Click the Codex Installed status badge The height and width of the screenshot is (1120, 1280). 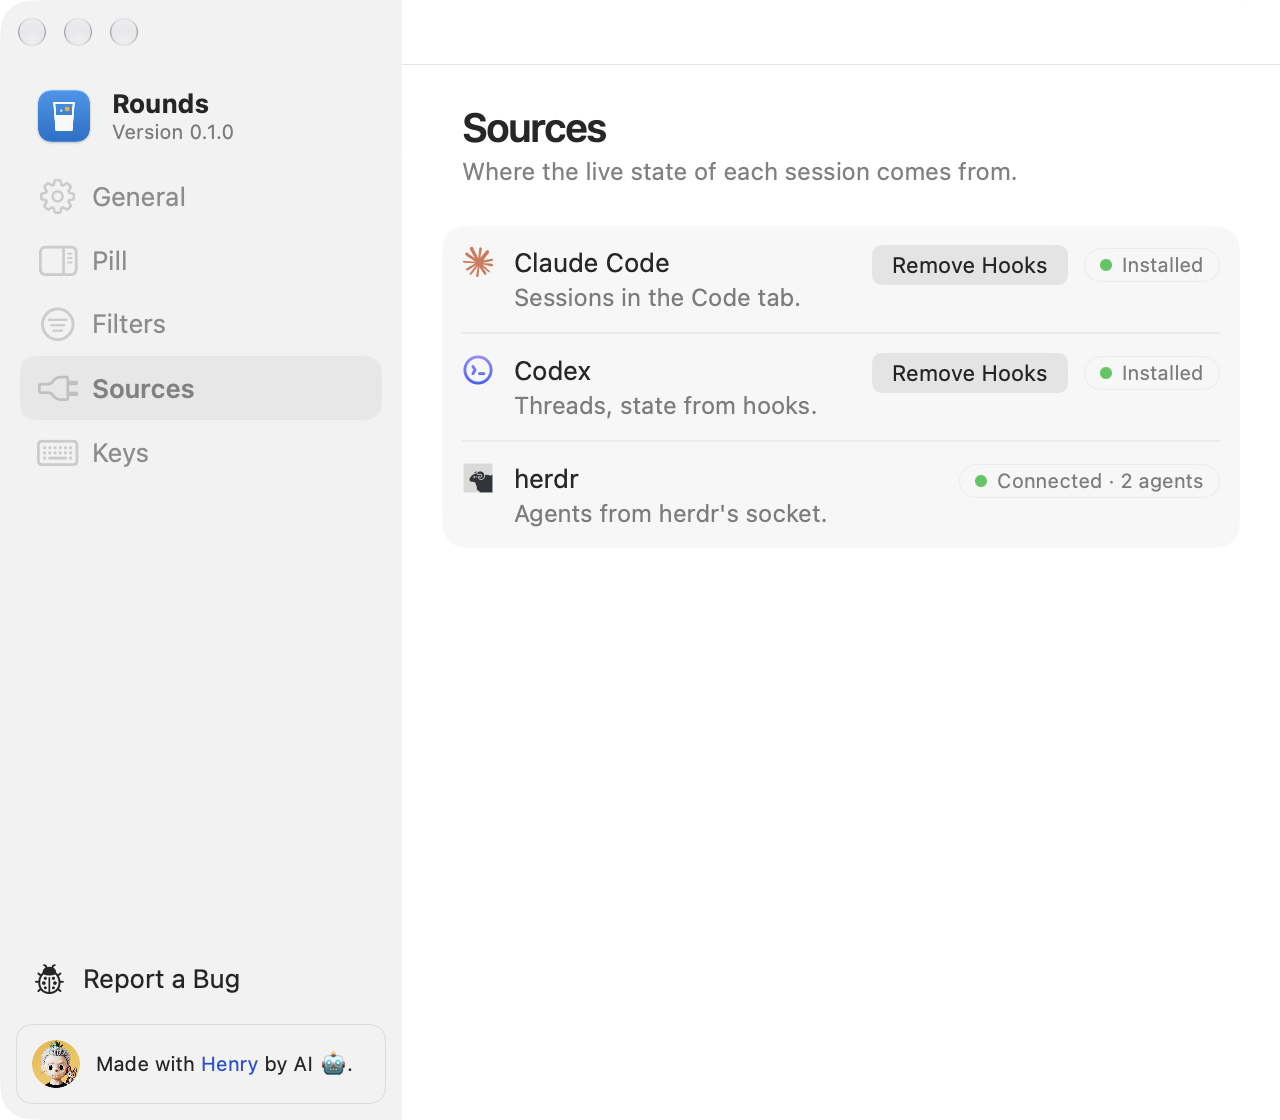click(x=1152, y=373)
